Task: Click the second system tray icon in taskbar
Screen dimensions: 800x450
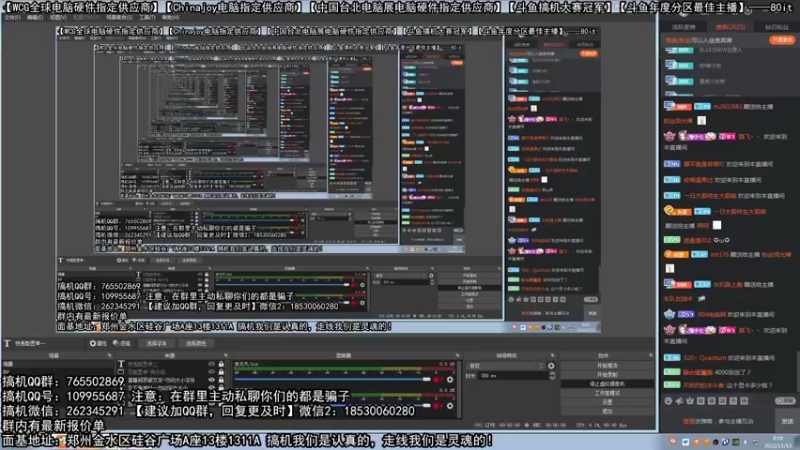Action: (x=685, y=442)
